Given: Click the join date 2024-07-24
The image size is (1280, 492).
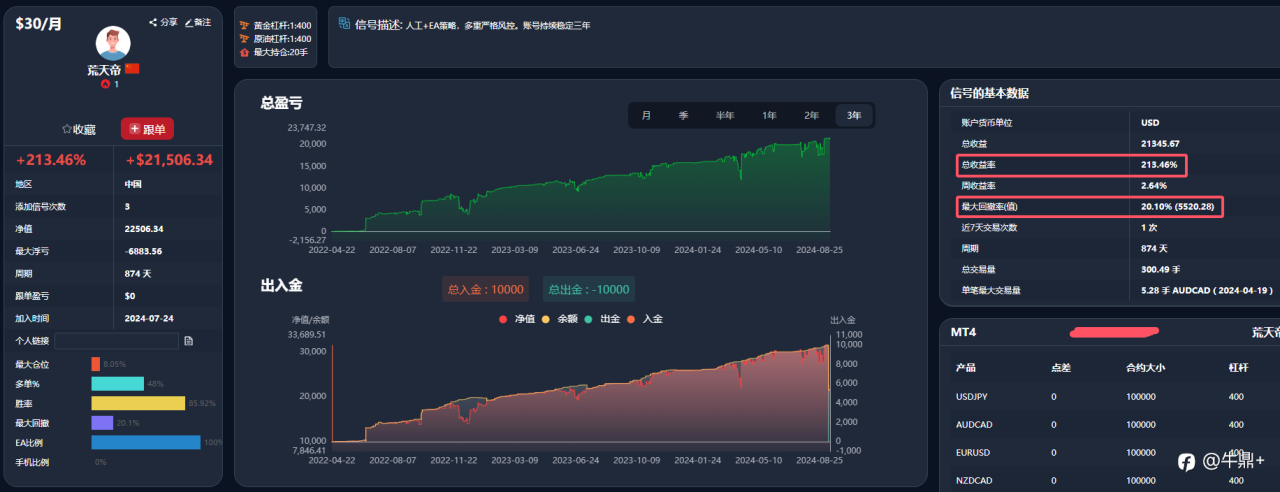Looking at the screenshot, I should click(148, 318).
